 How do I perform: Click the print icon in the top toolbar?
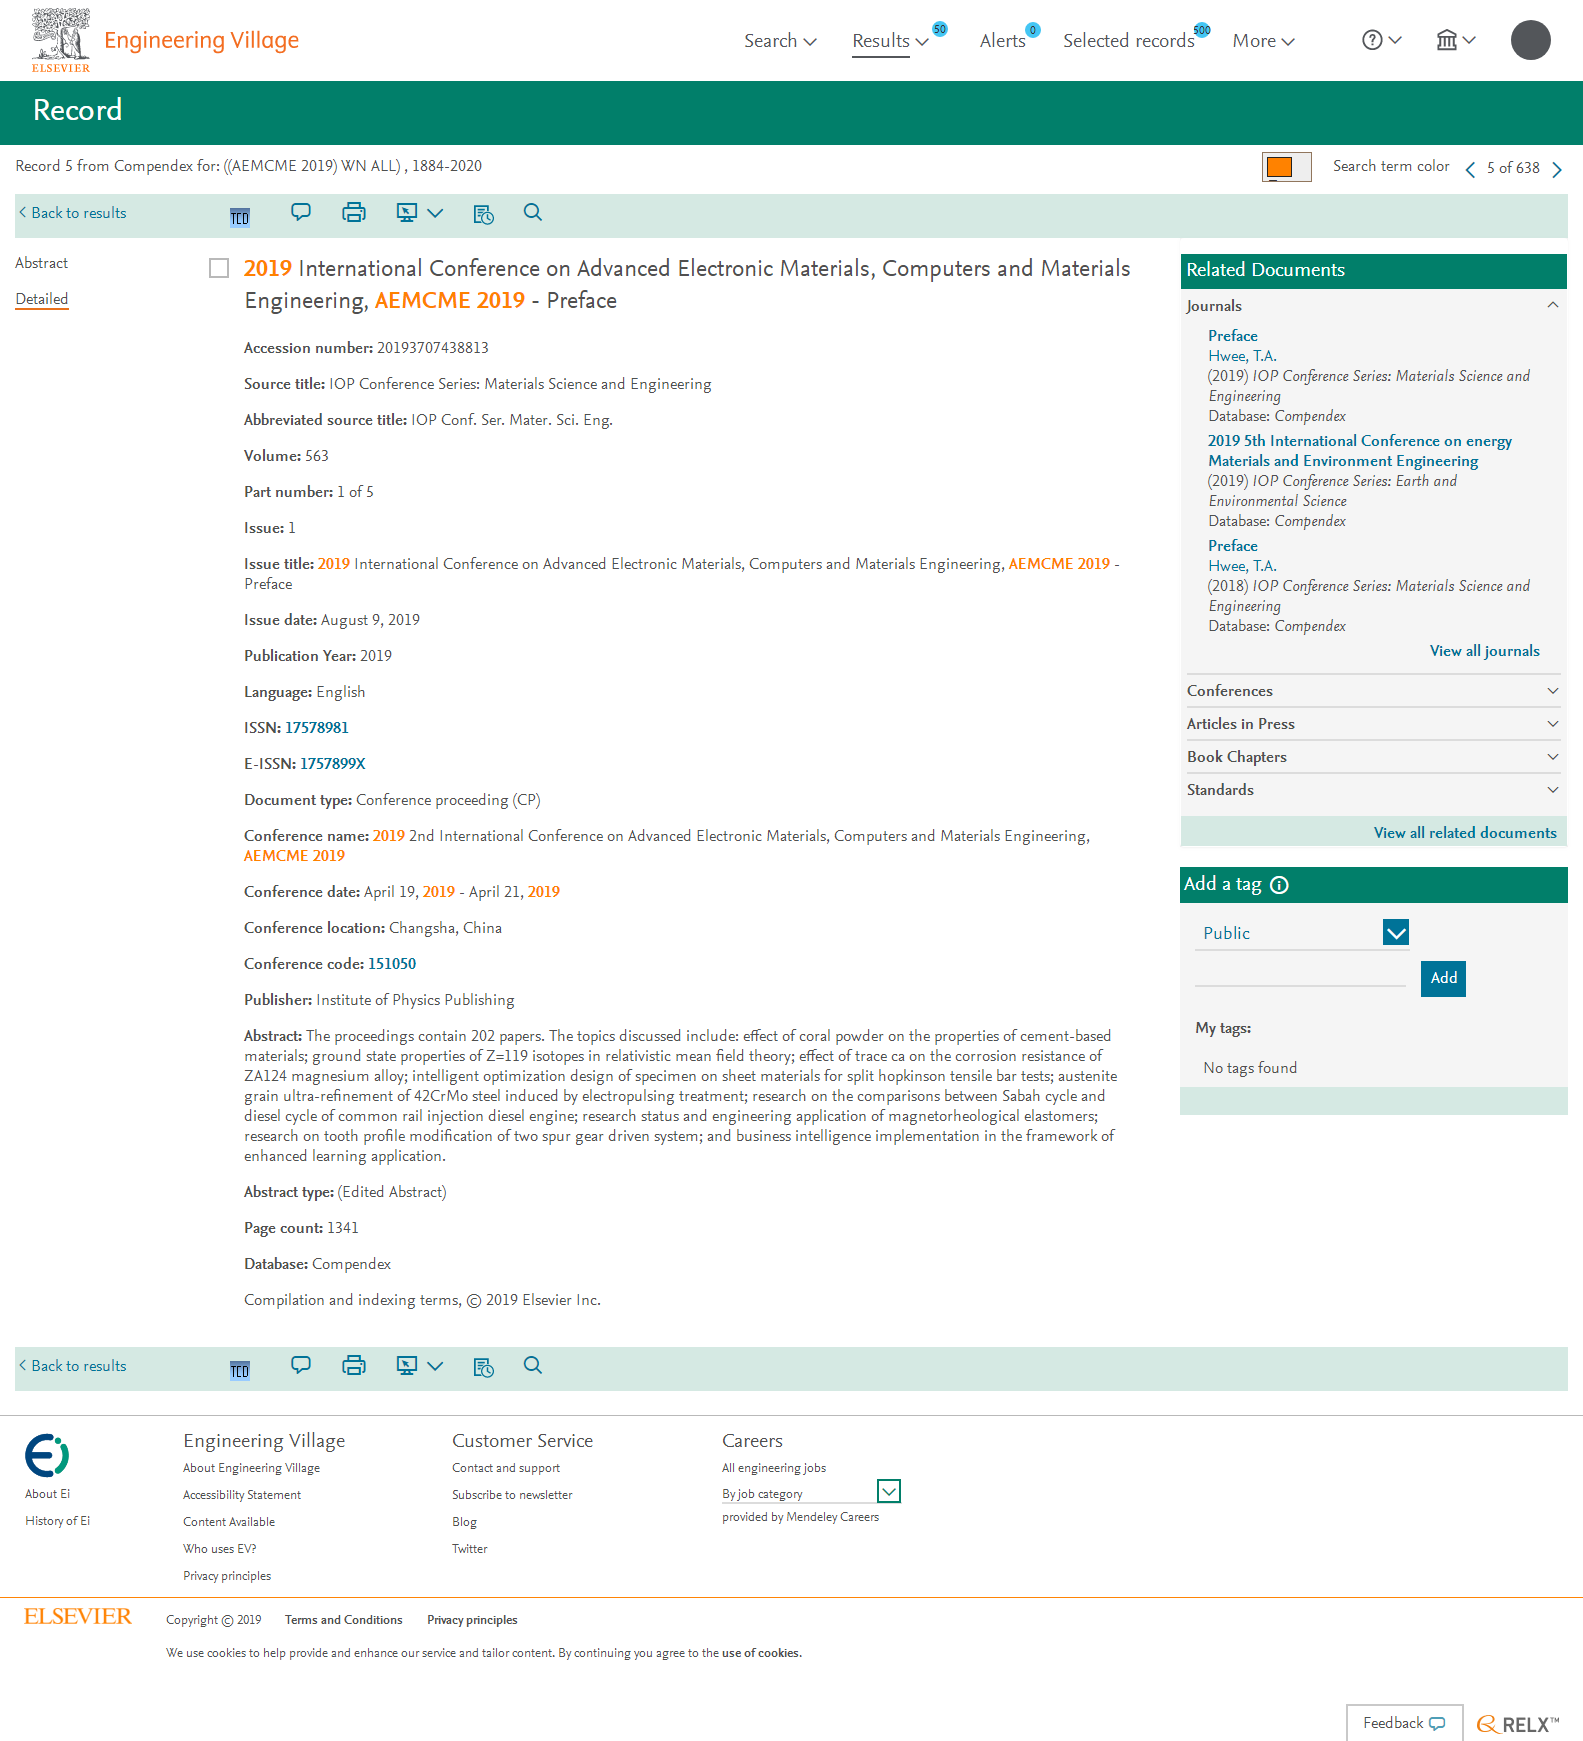(x=354, y=212)
